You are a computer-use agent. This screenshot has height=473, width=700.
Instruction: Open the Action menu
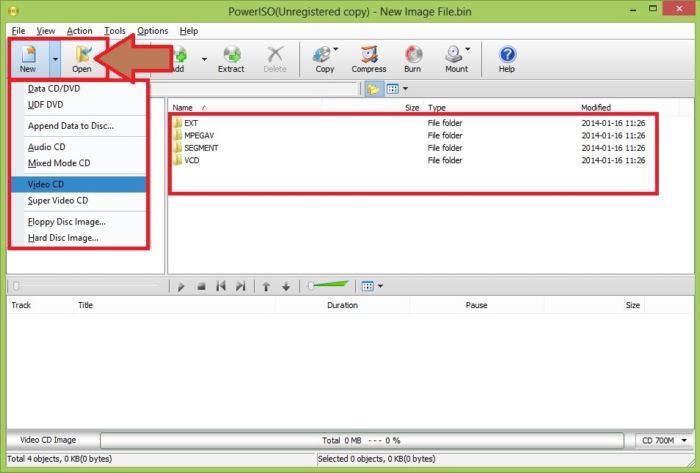[79, 31]
